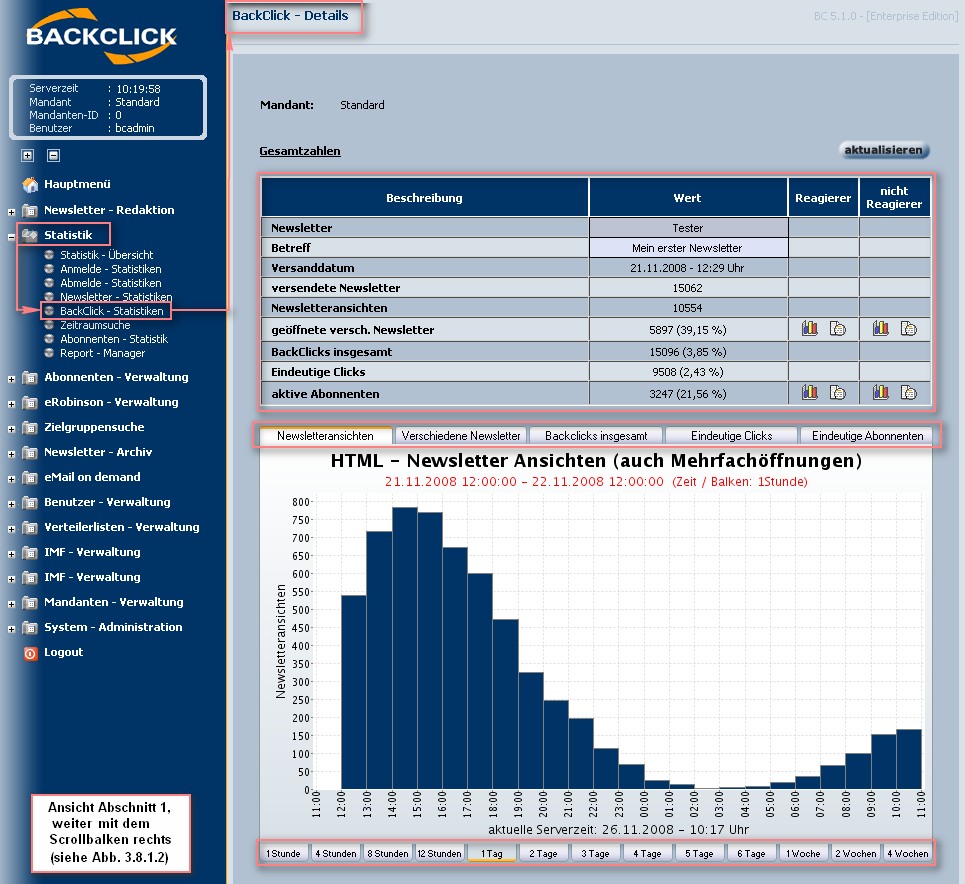Click the Newsletter - Redaktion folder icon

[x=30, y=211]
